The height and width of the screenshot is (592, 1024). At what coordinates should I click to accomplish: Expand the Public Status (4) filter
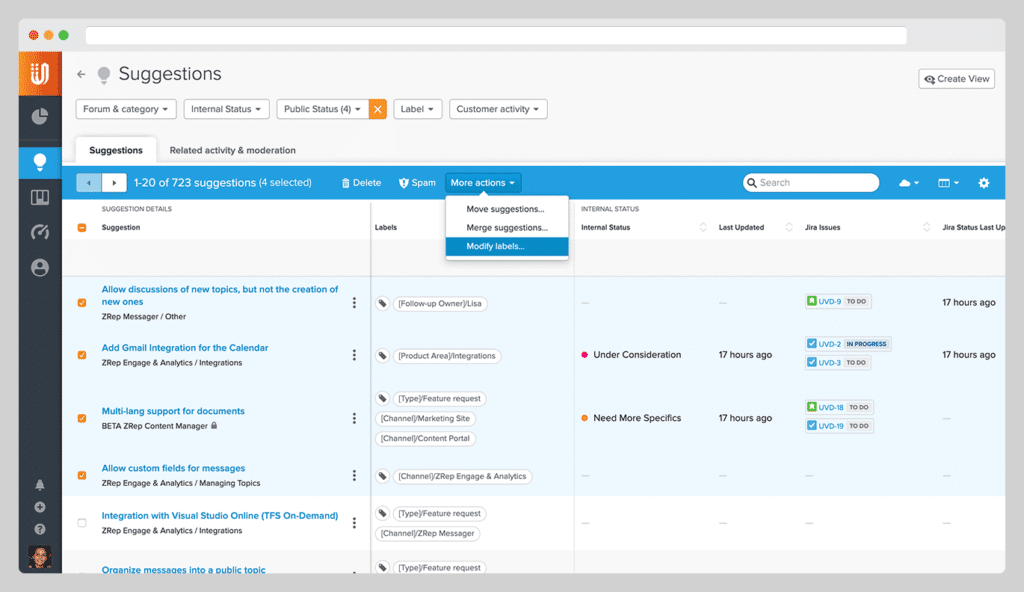click(x=323, y=109)
